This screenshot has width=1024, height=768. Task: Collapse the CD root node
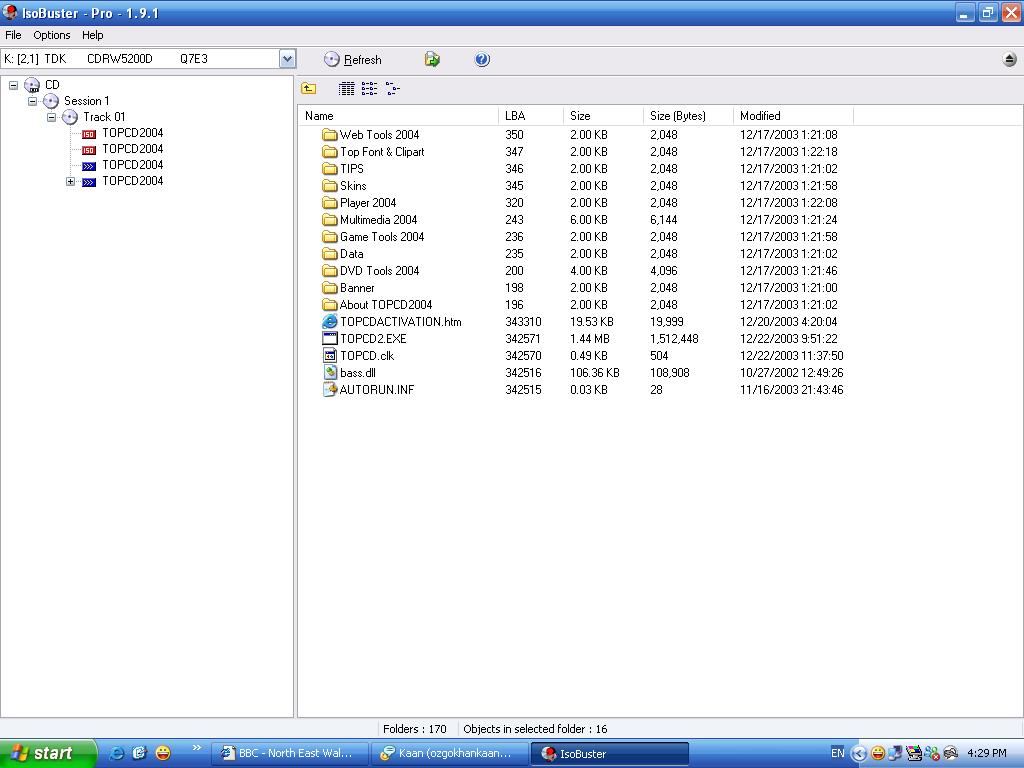[x=13, y=85]
